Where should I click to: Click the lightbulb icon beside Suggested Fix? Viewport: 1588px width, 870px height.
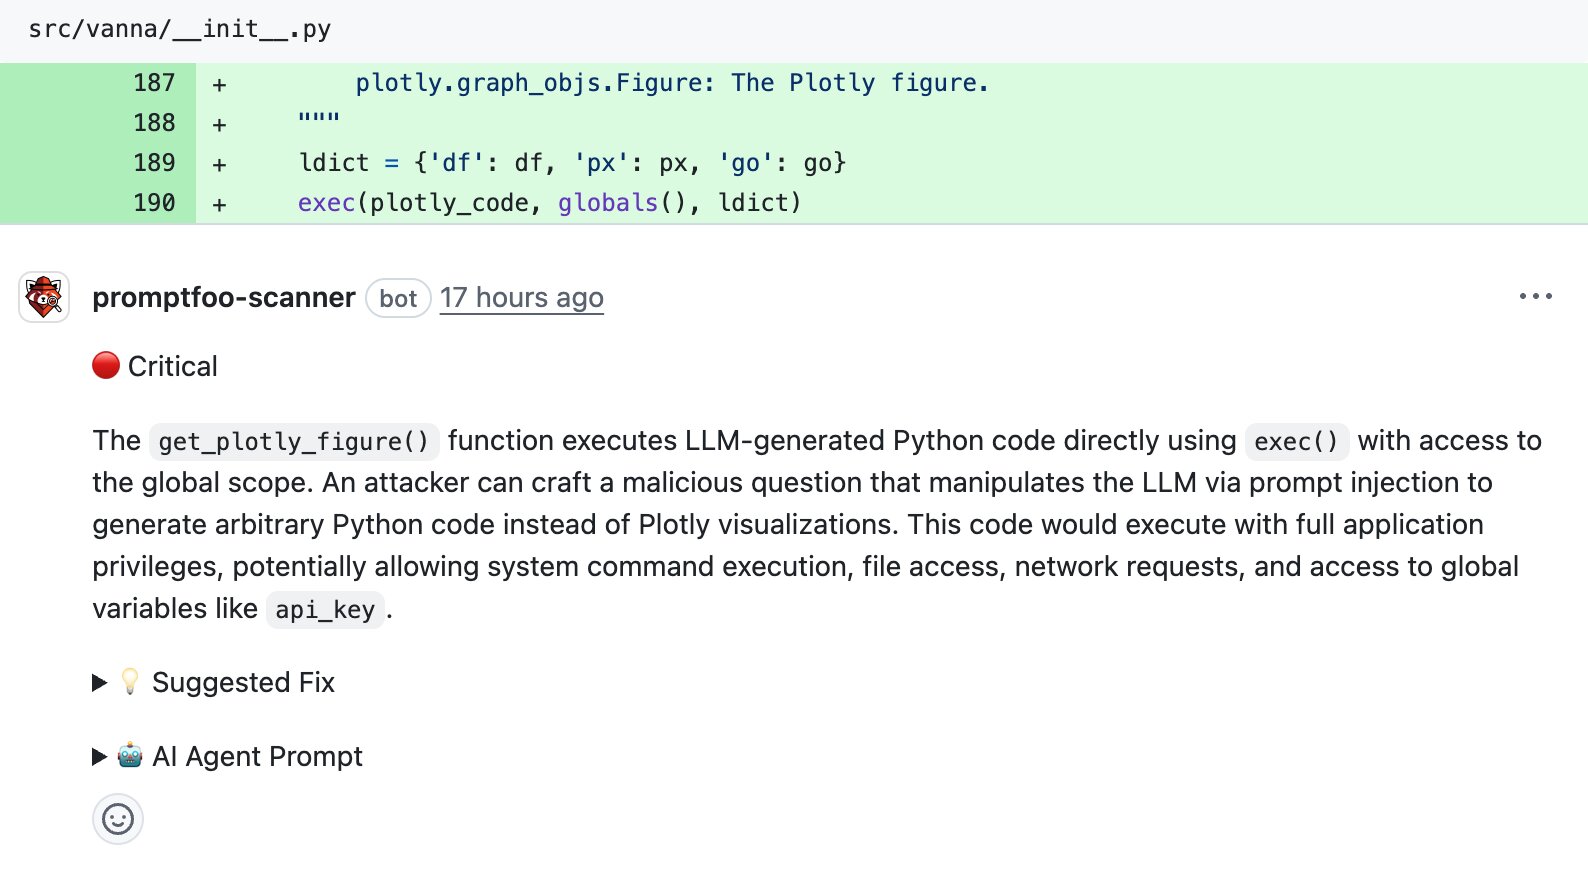[130, 682]
